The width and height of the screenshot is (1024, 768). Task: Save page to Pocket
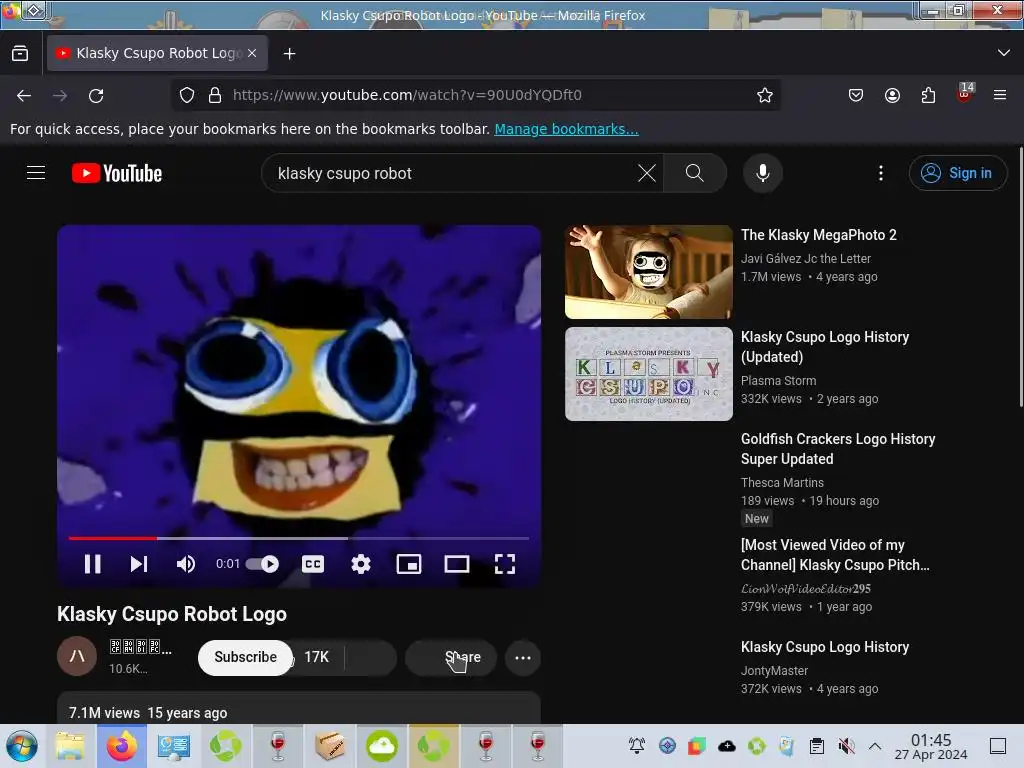(x=856, y=95)
